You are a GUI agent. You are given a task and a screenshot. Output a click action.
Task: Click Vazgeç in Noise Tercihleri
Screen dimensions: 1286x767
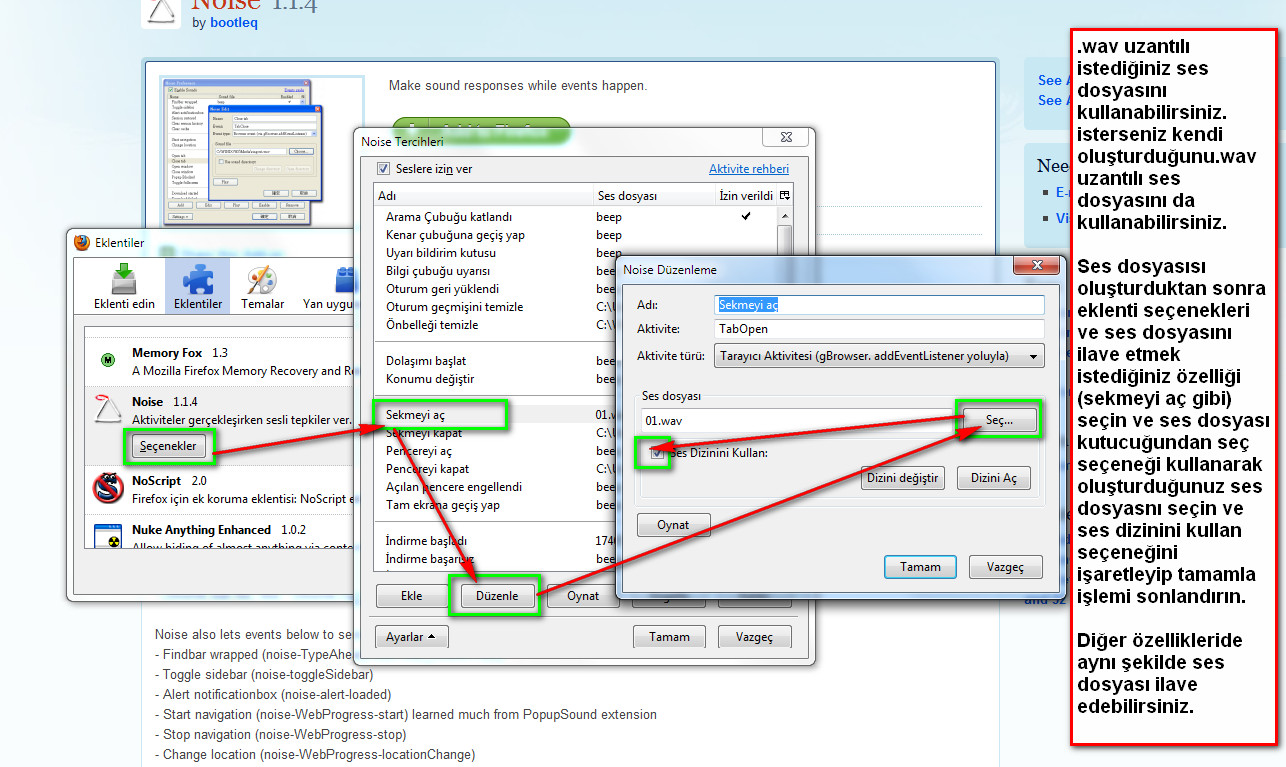click(755, 636)
